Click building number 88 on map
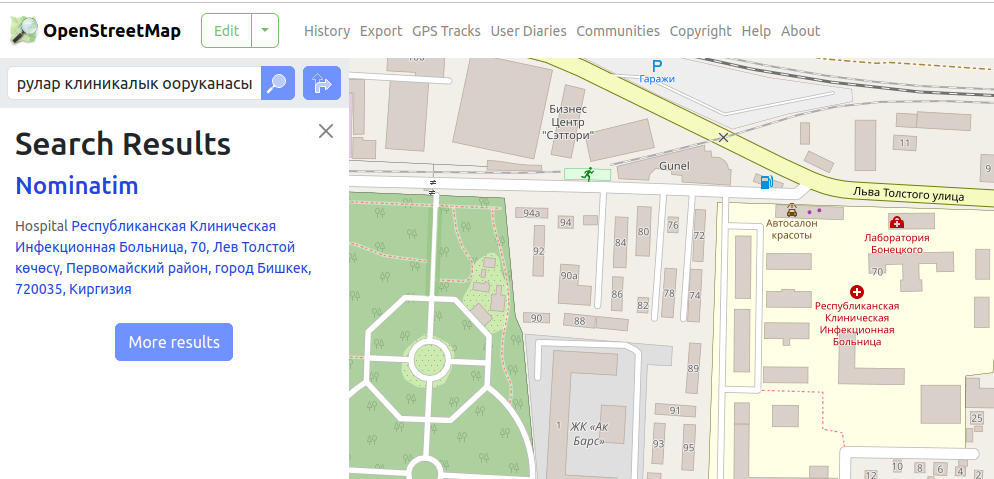The width and height of the screenshot is (994, 479). tap(579, 321)
